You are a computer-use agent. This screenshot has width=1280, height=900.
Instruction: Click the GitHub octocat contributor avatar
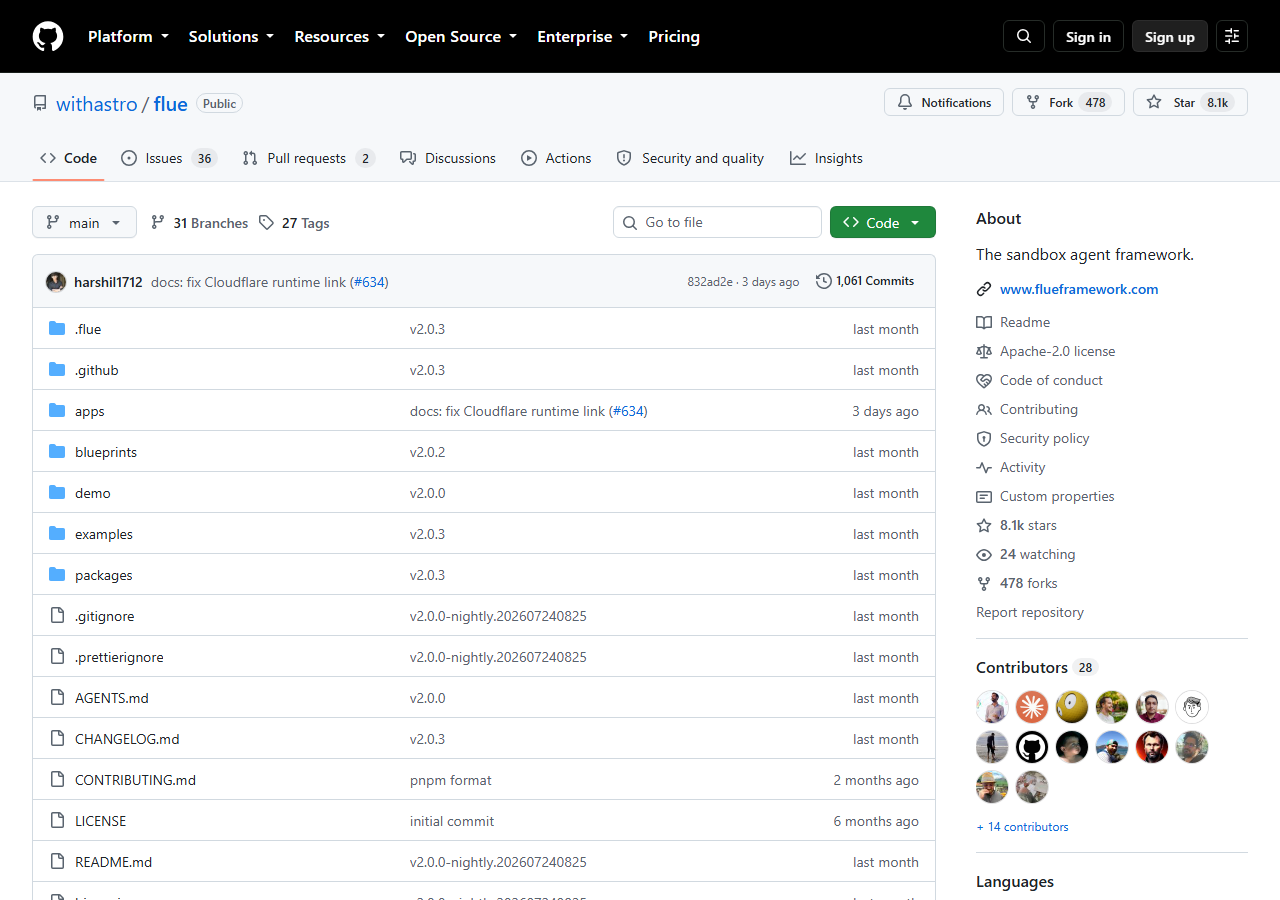(1032, 747)
